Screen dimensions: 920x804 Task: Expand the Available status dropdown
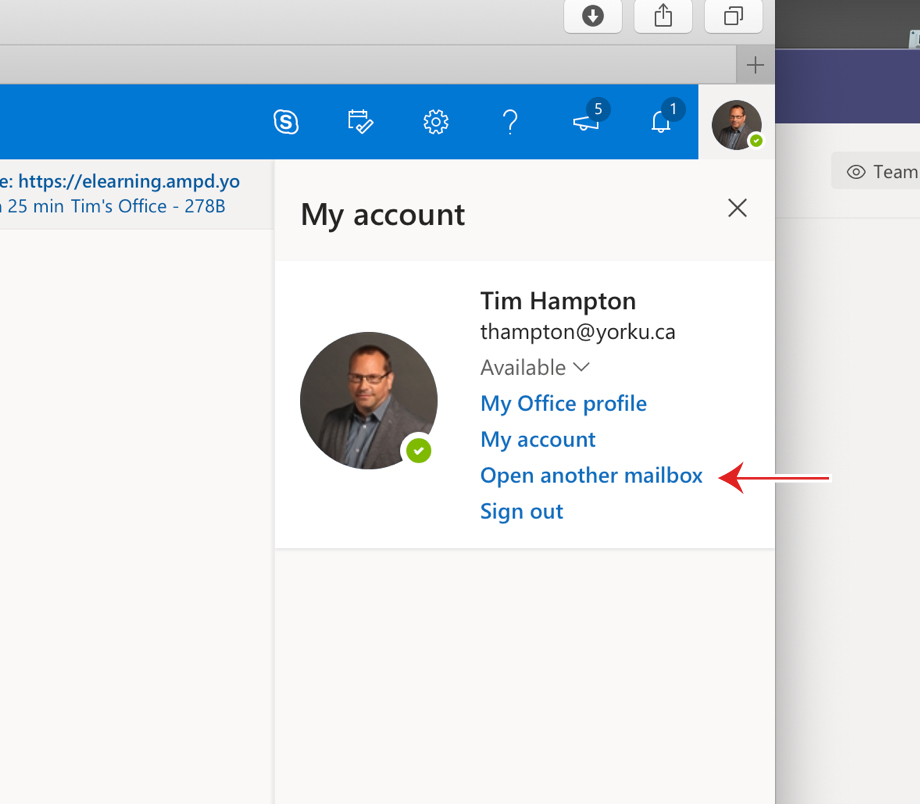coord(535,367)
